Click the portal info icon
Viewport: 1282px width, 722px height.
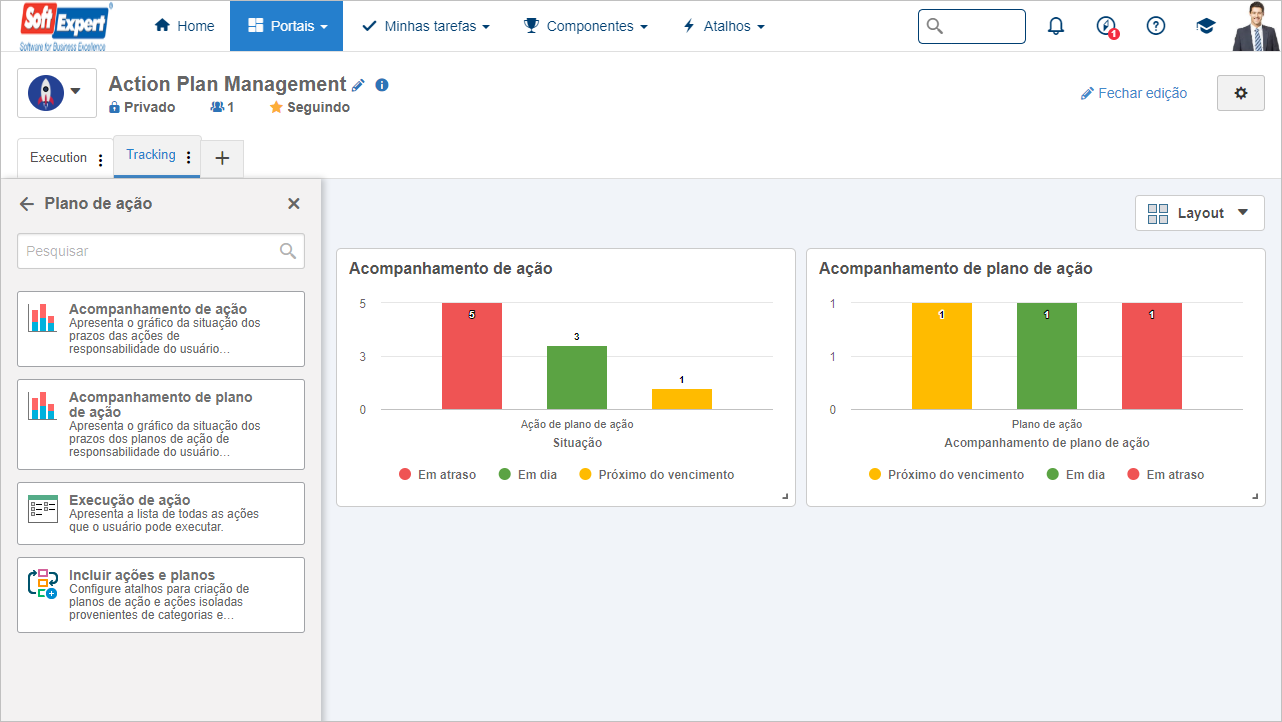click(382, 85)
